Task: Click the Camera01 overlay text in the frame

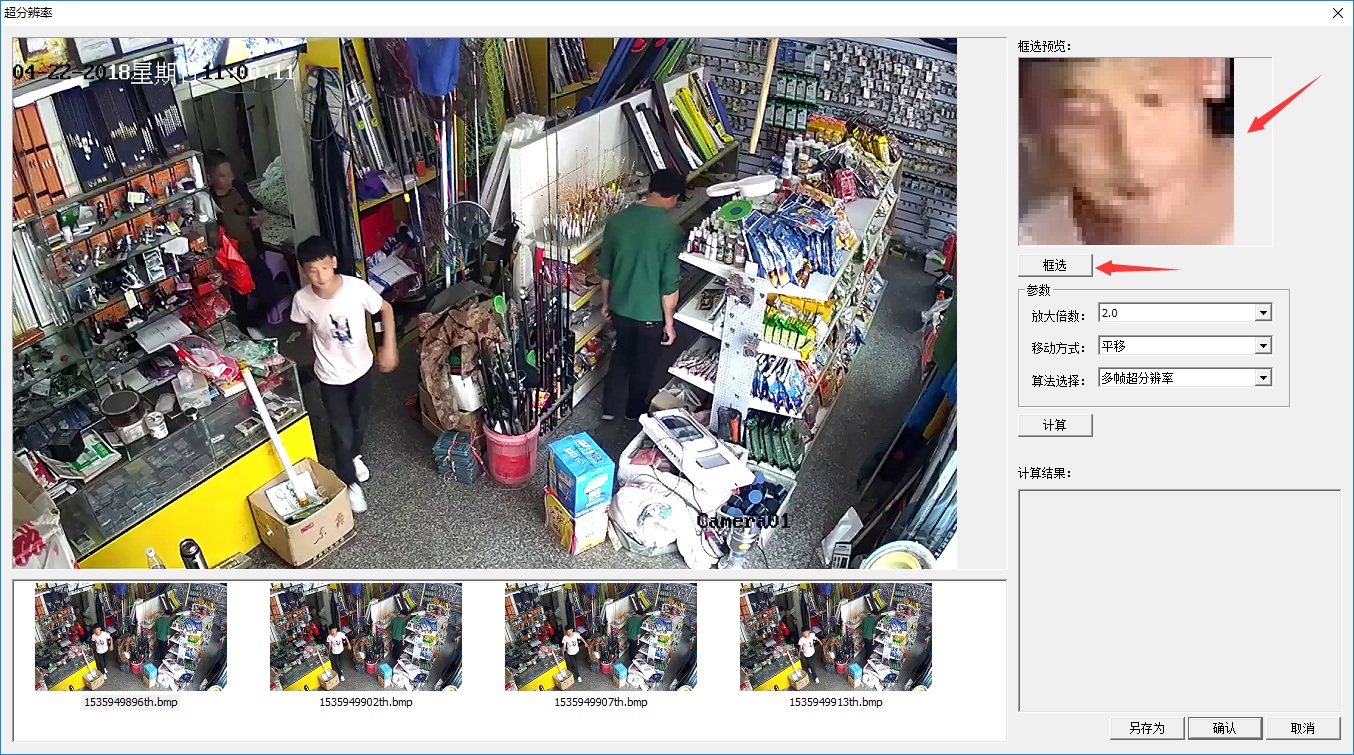Action: point(744,521)
